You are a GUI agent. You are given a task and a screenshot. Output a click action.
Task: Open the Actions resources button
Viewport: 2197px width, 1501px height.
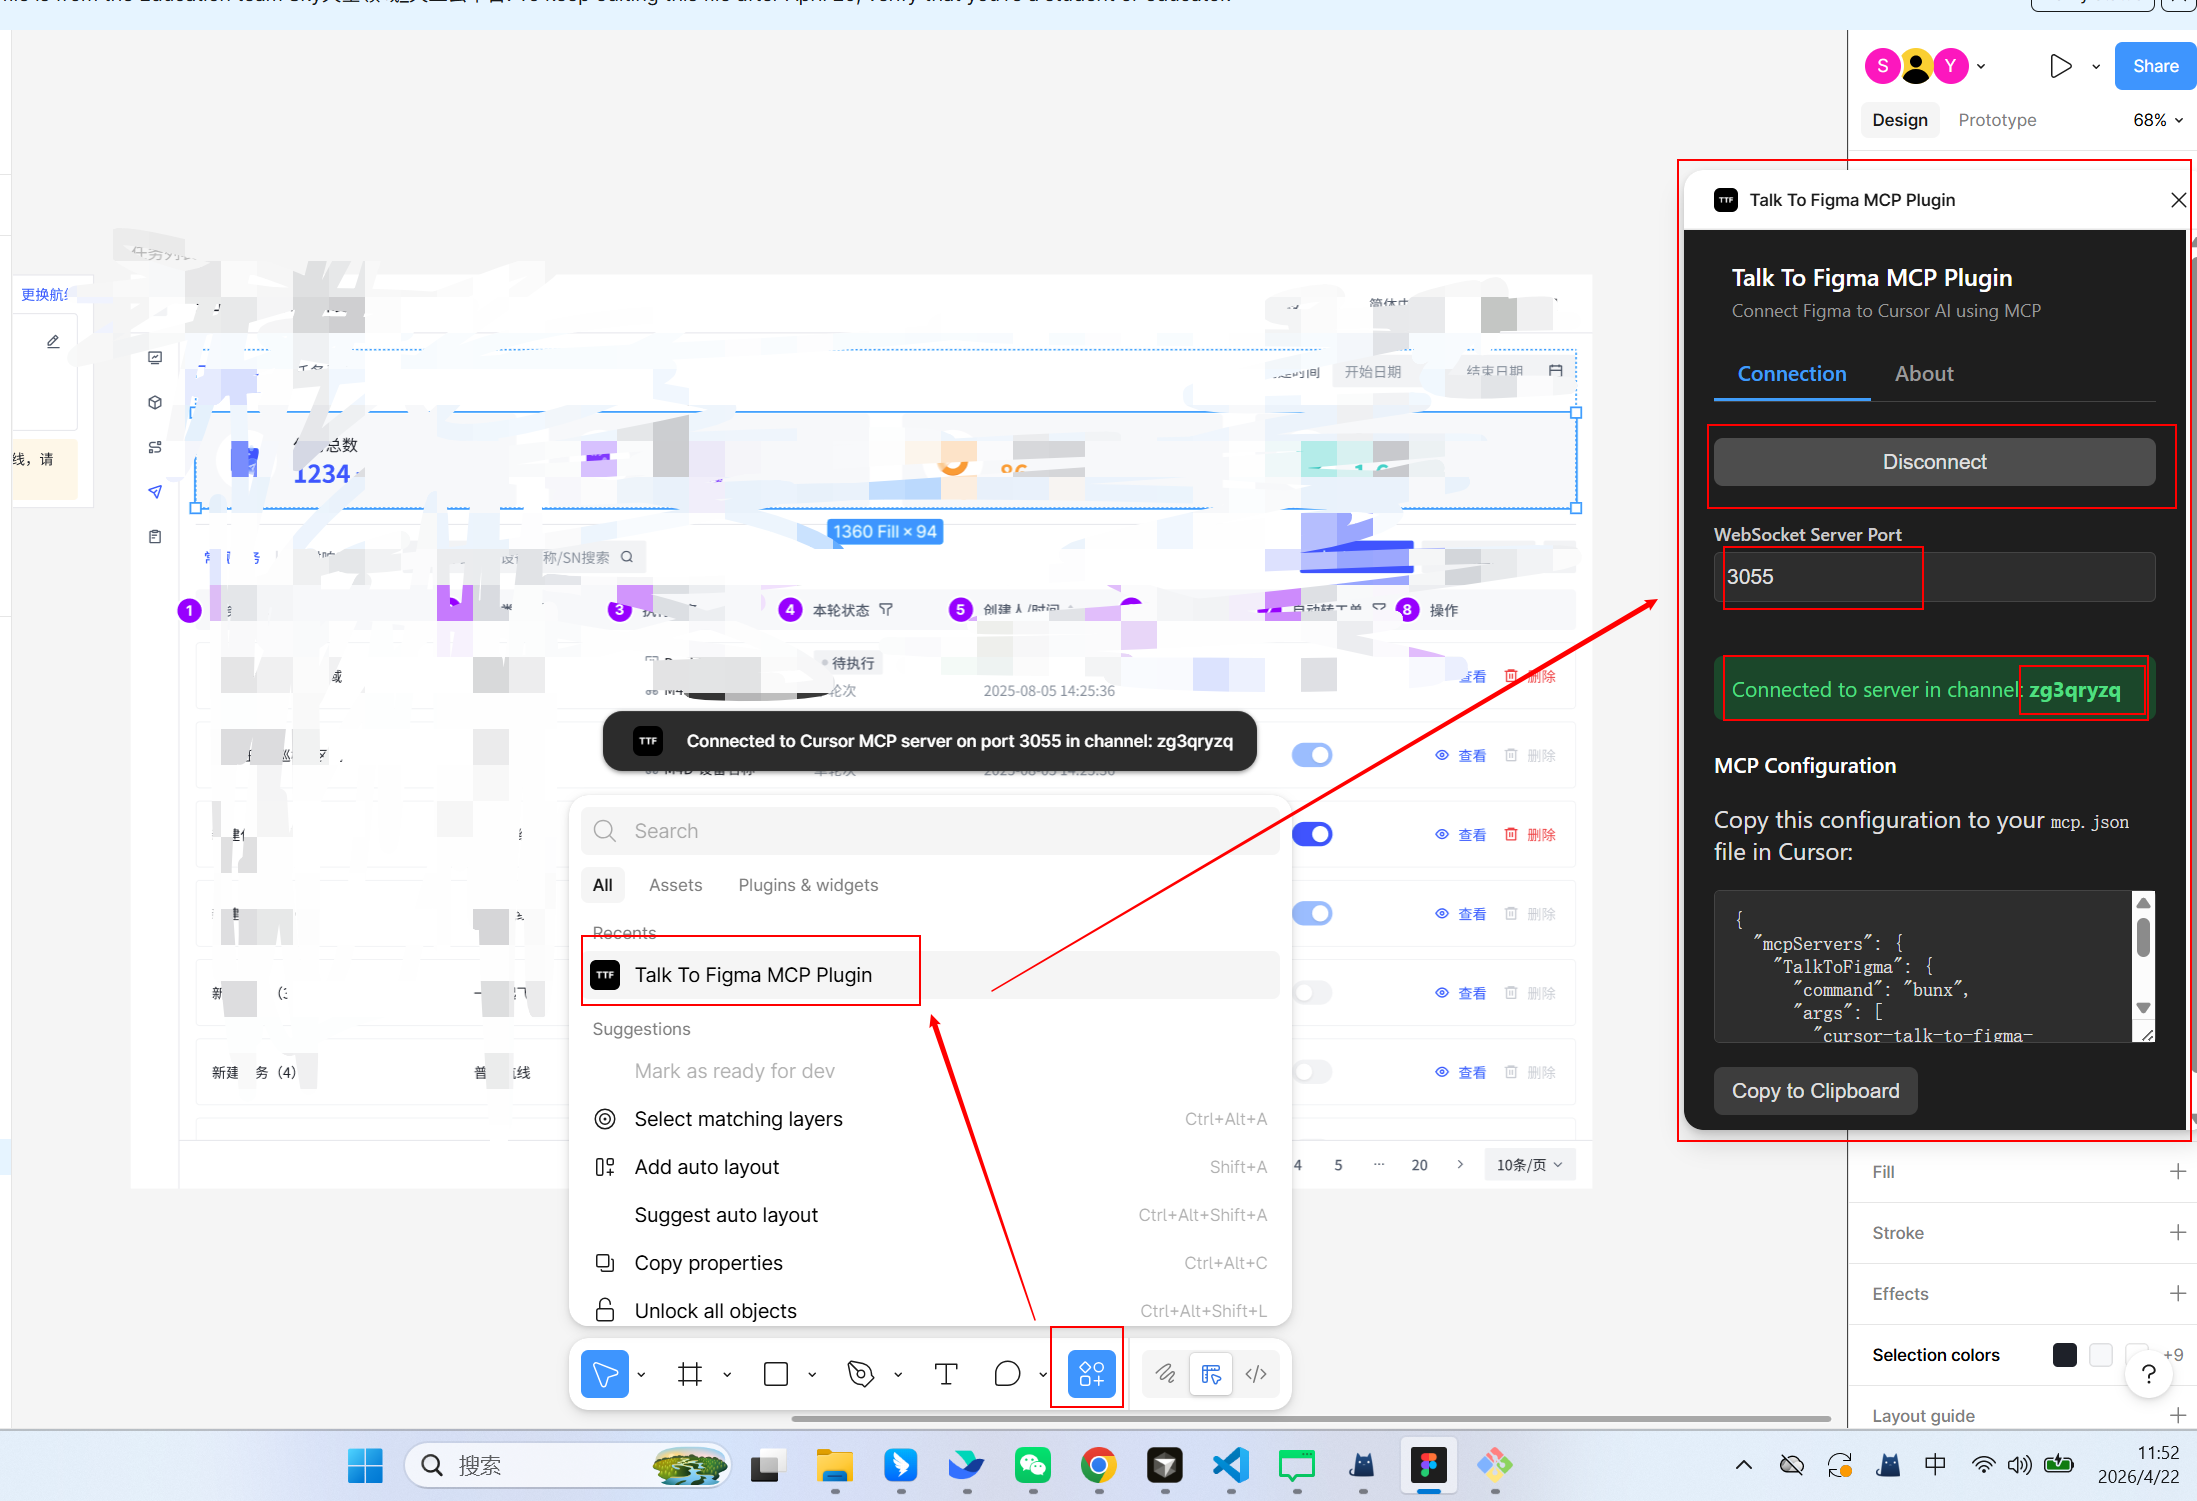[x=1091, y=1374]
